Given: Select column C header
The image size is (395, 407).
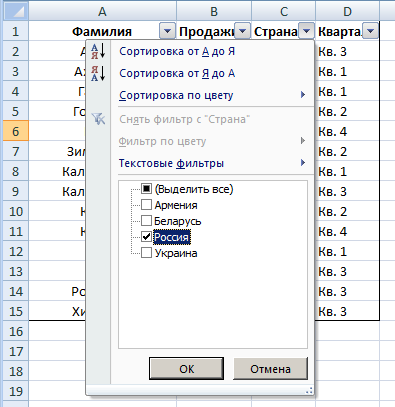Looking at the screenshot, I should tap(283, 11).
